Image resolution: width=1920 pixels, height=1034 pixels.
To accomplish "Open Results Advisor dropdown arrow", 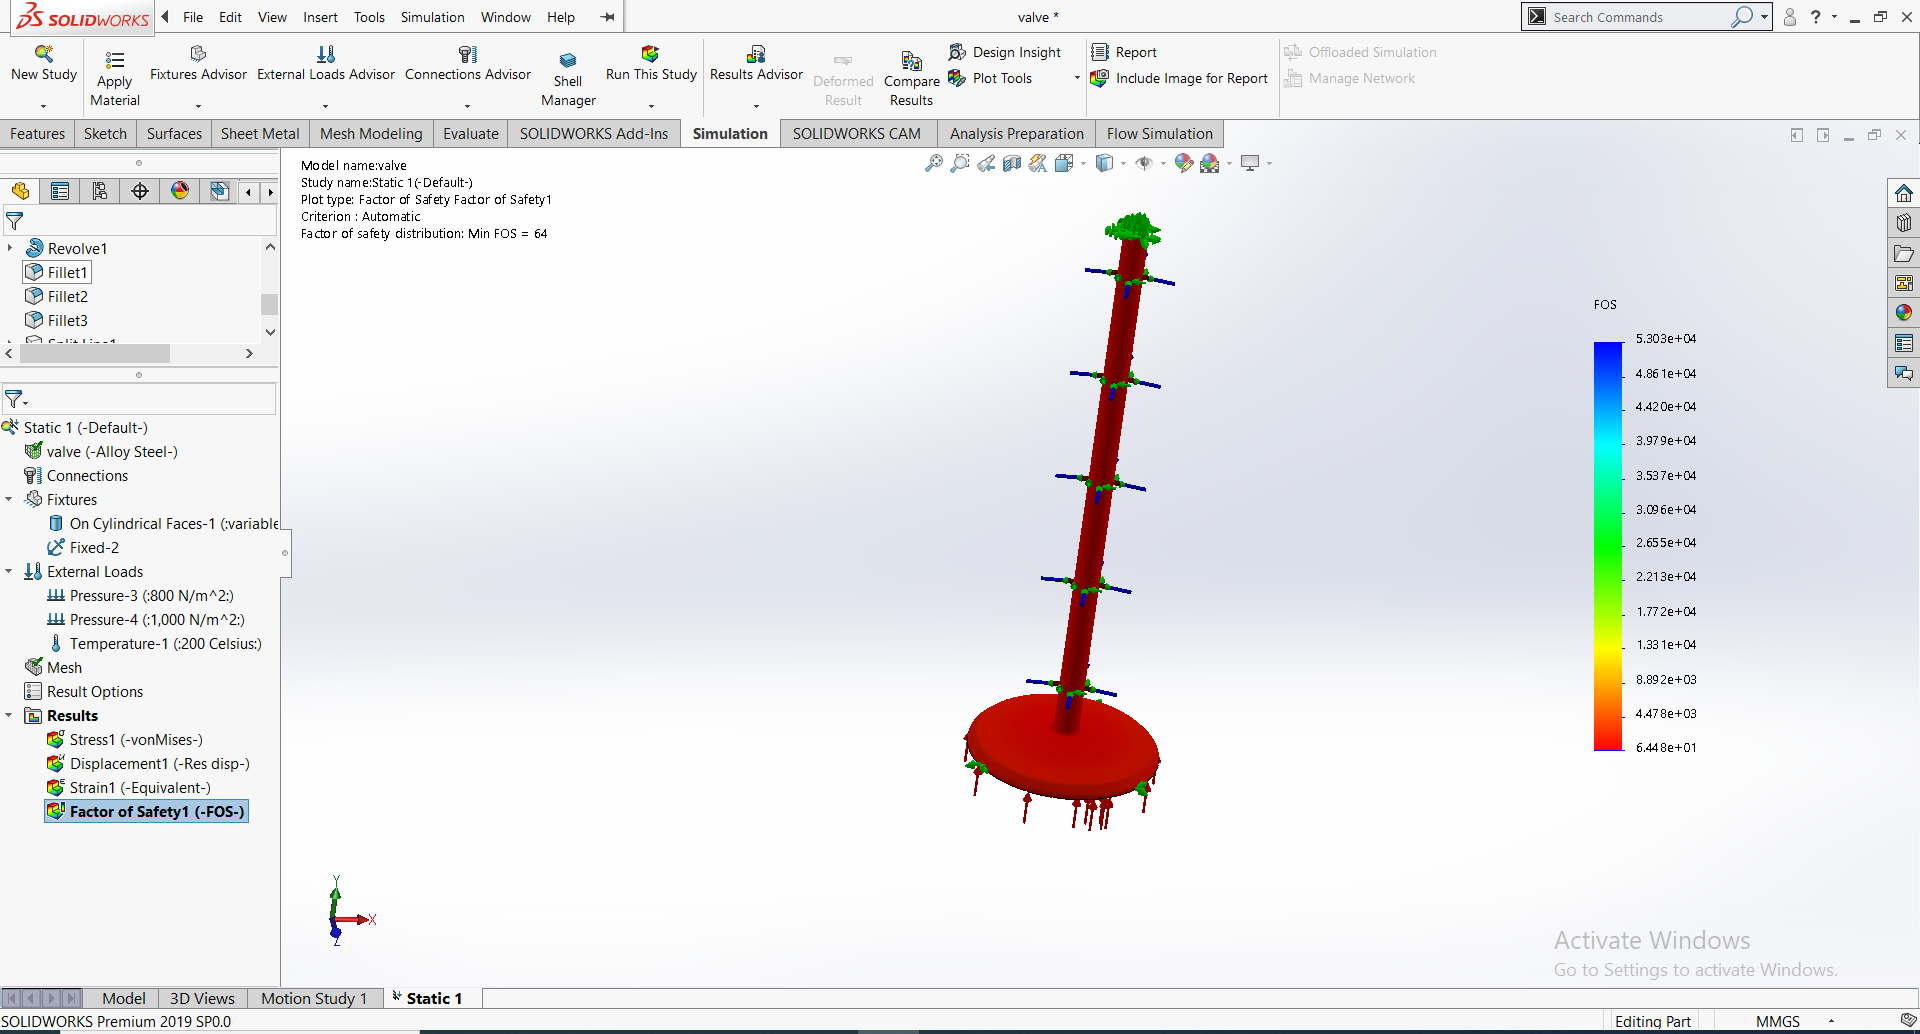I will (x=756, y=106).
